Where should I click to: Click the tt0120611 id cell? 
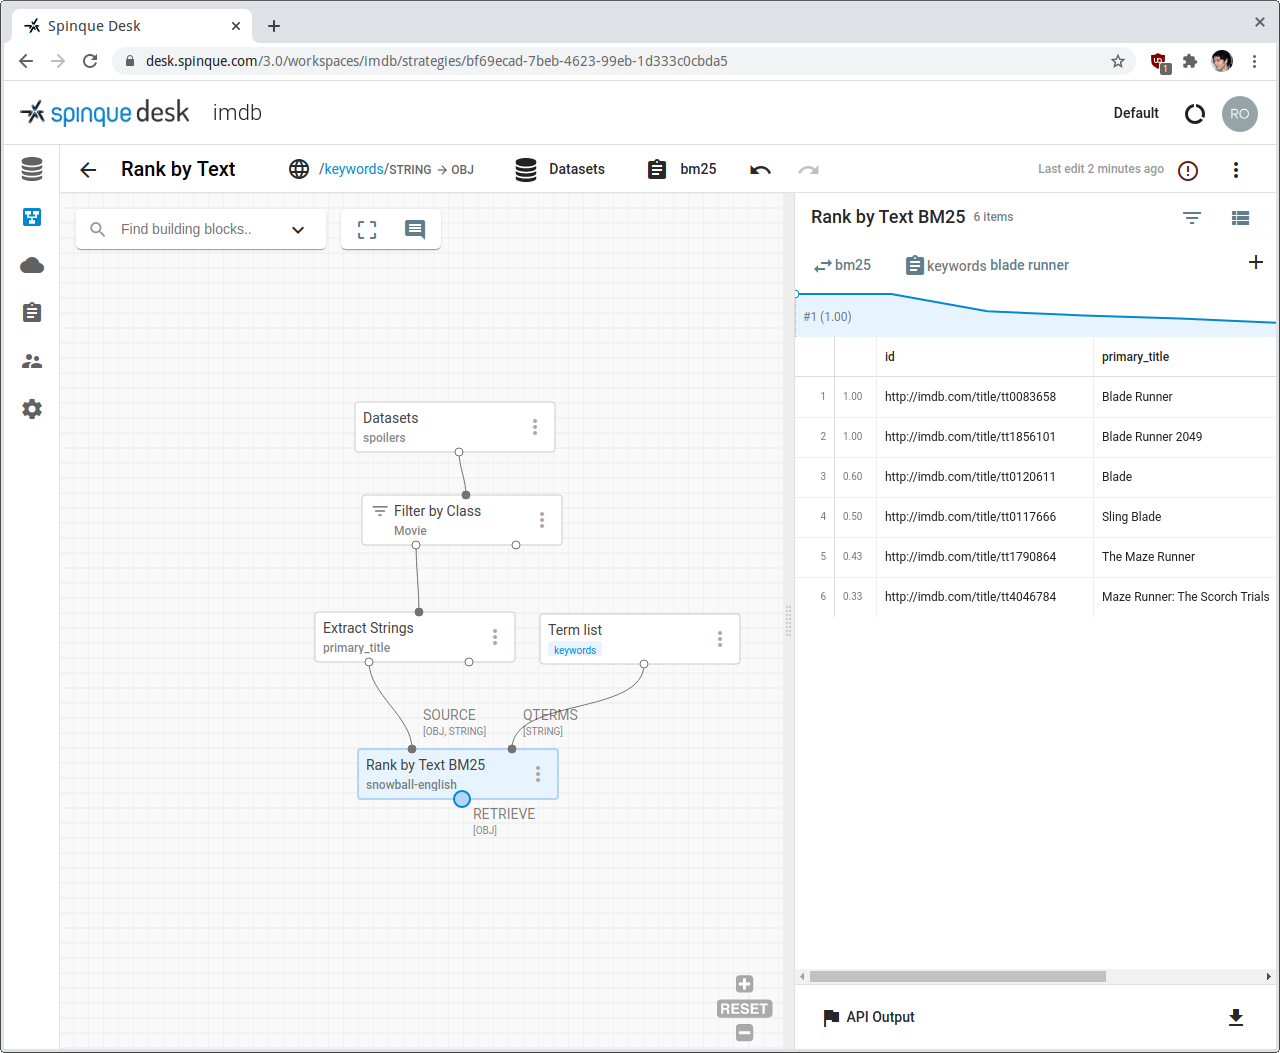985,477
